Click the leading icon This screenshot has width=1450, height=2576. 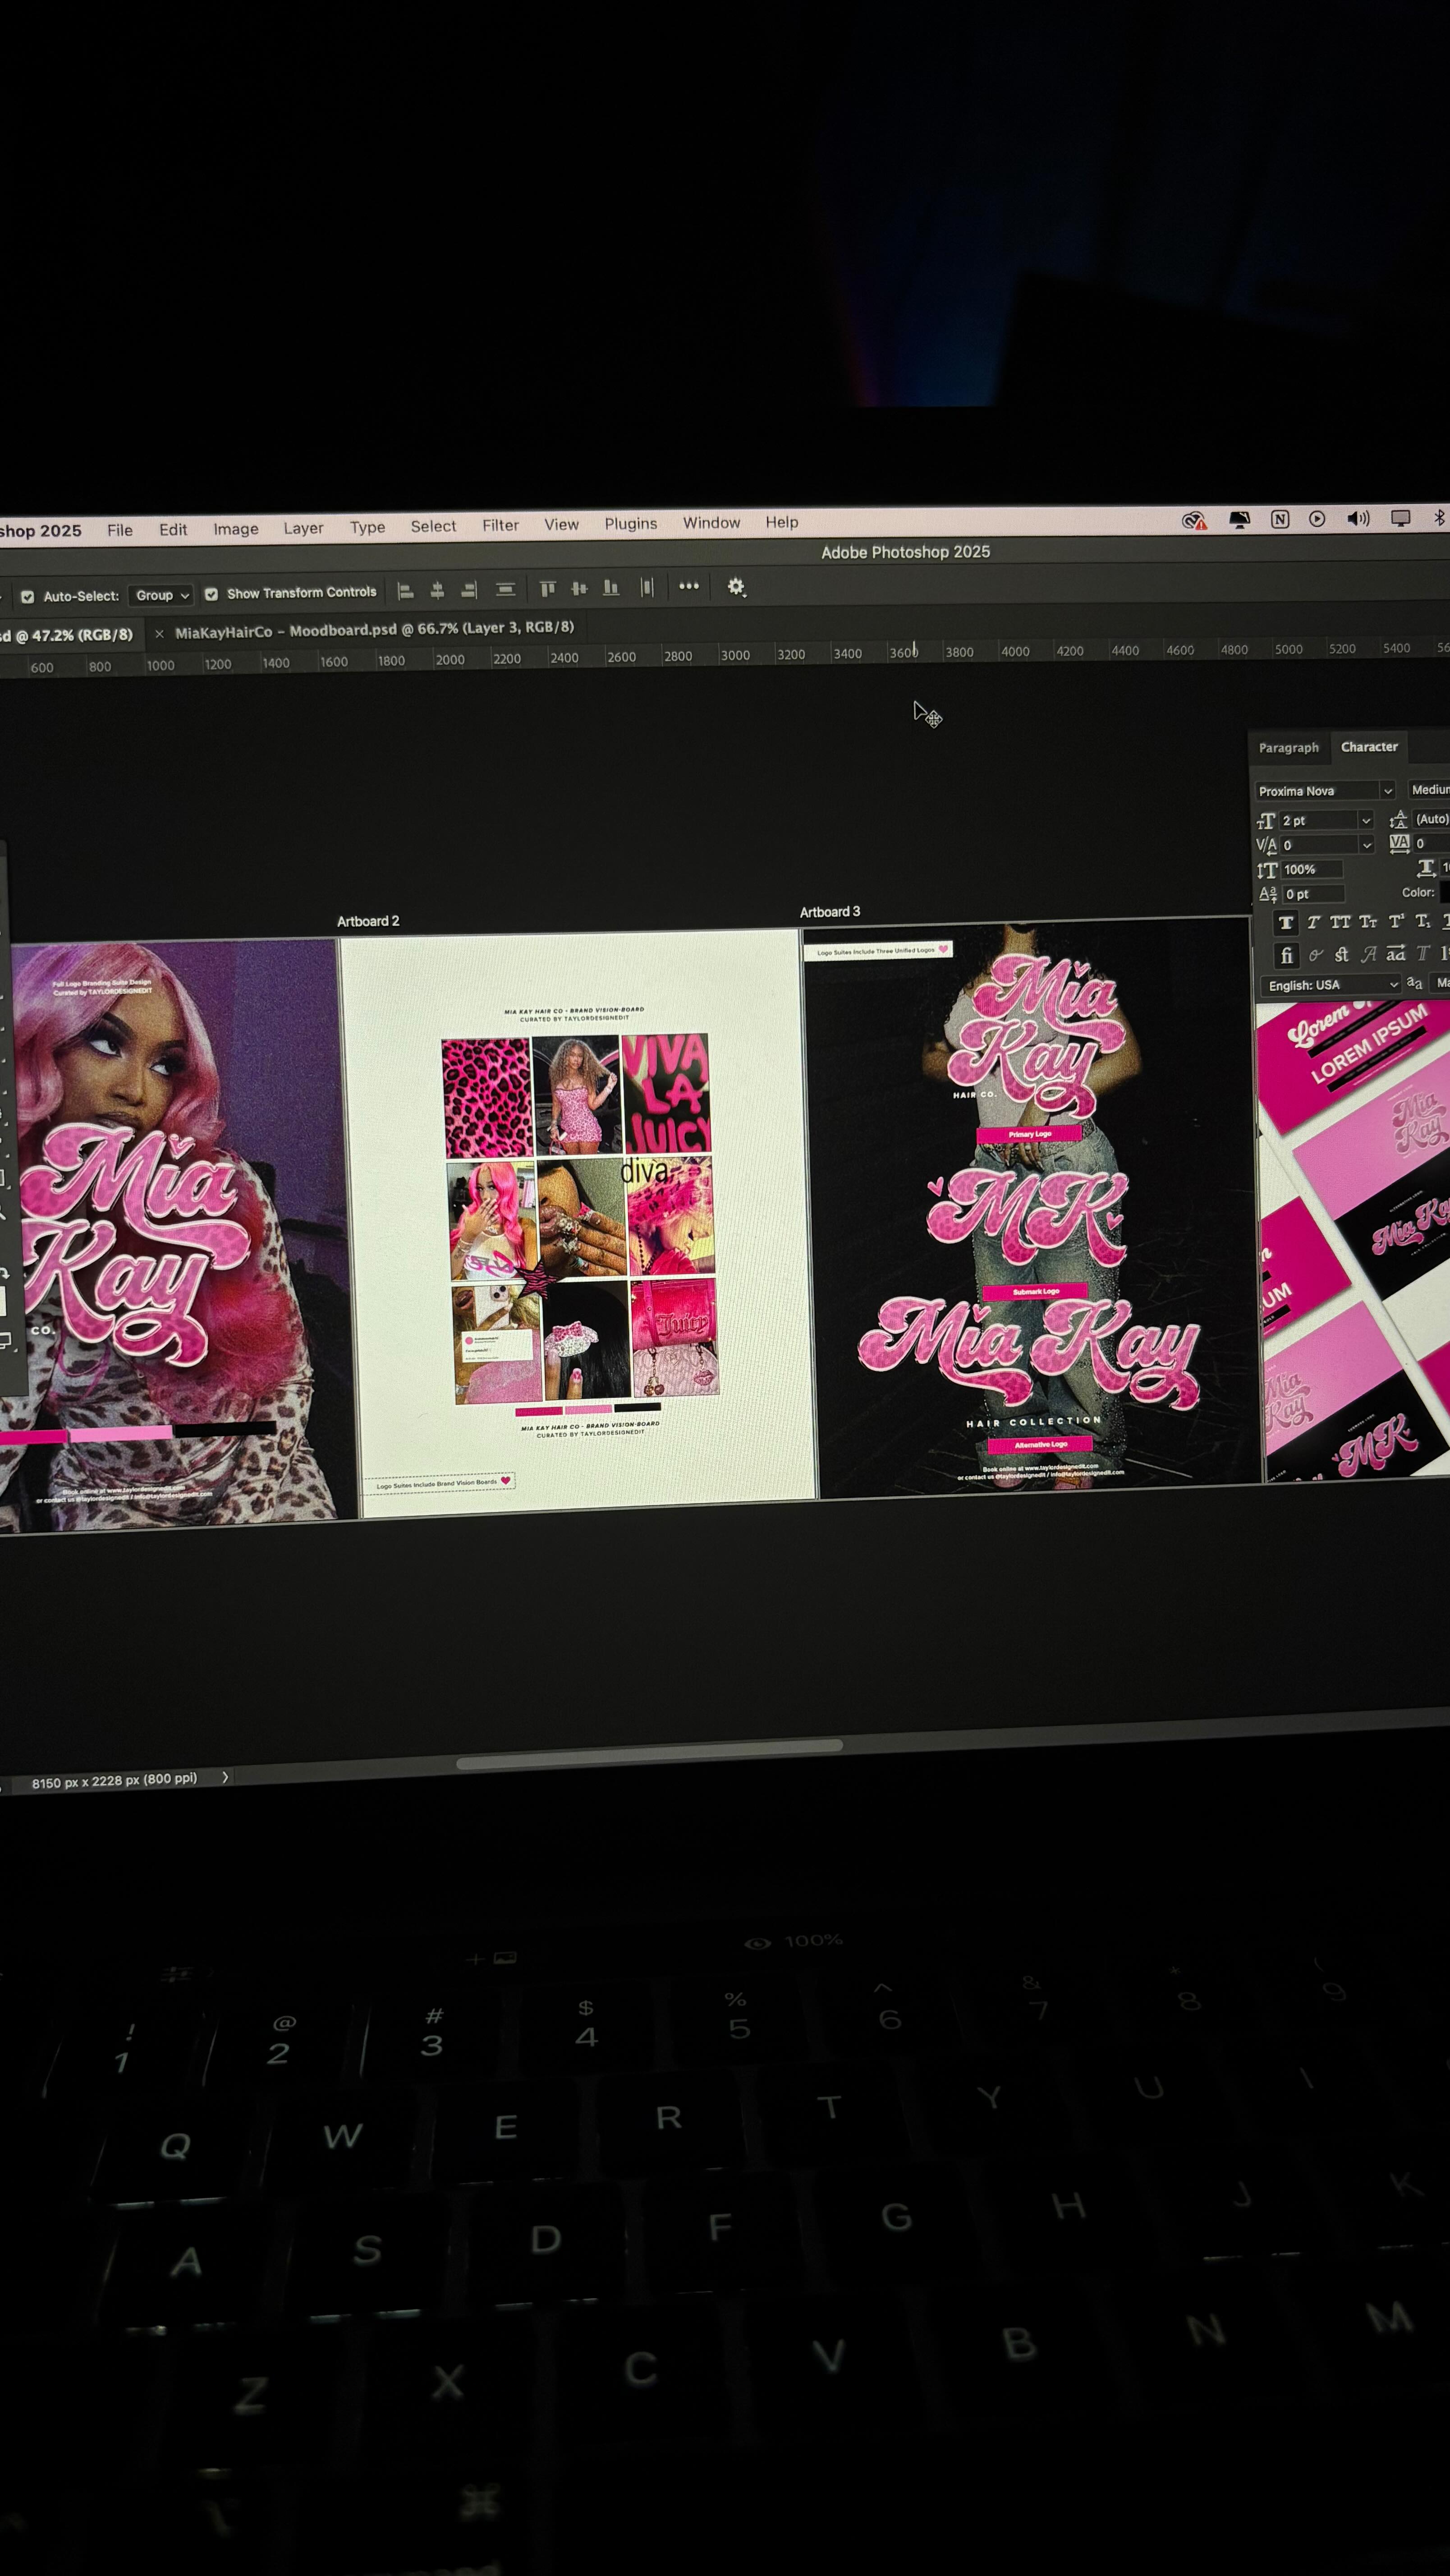pos(1398,819)
